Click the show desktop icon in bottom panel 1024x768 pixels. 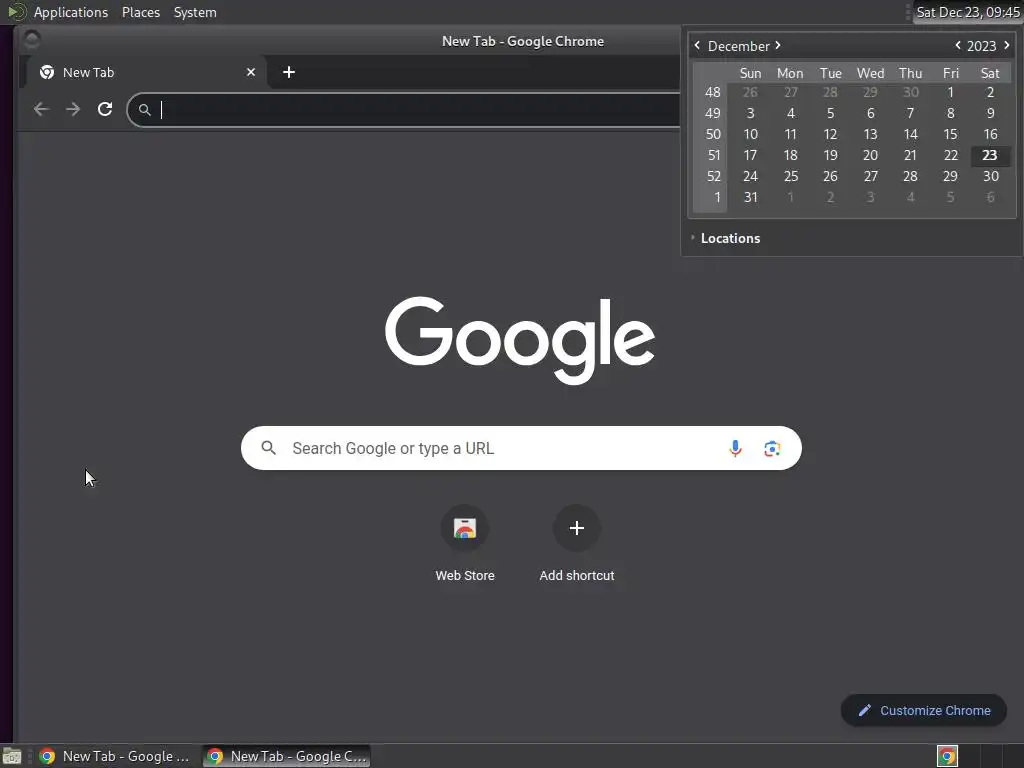(12, 756)
